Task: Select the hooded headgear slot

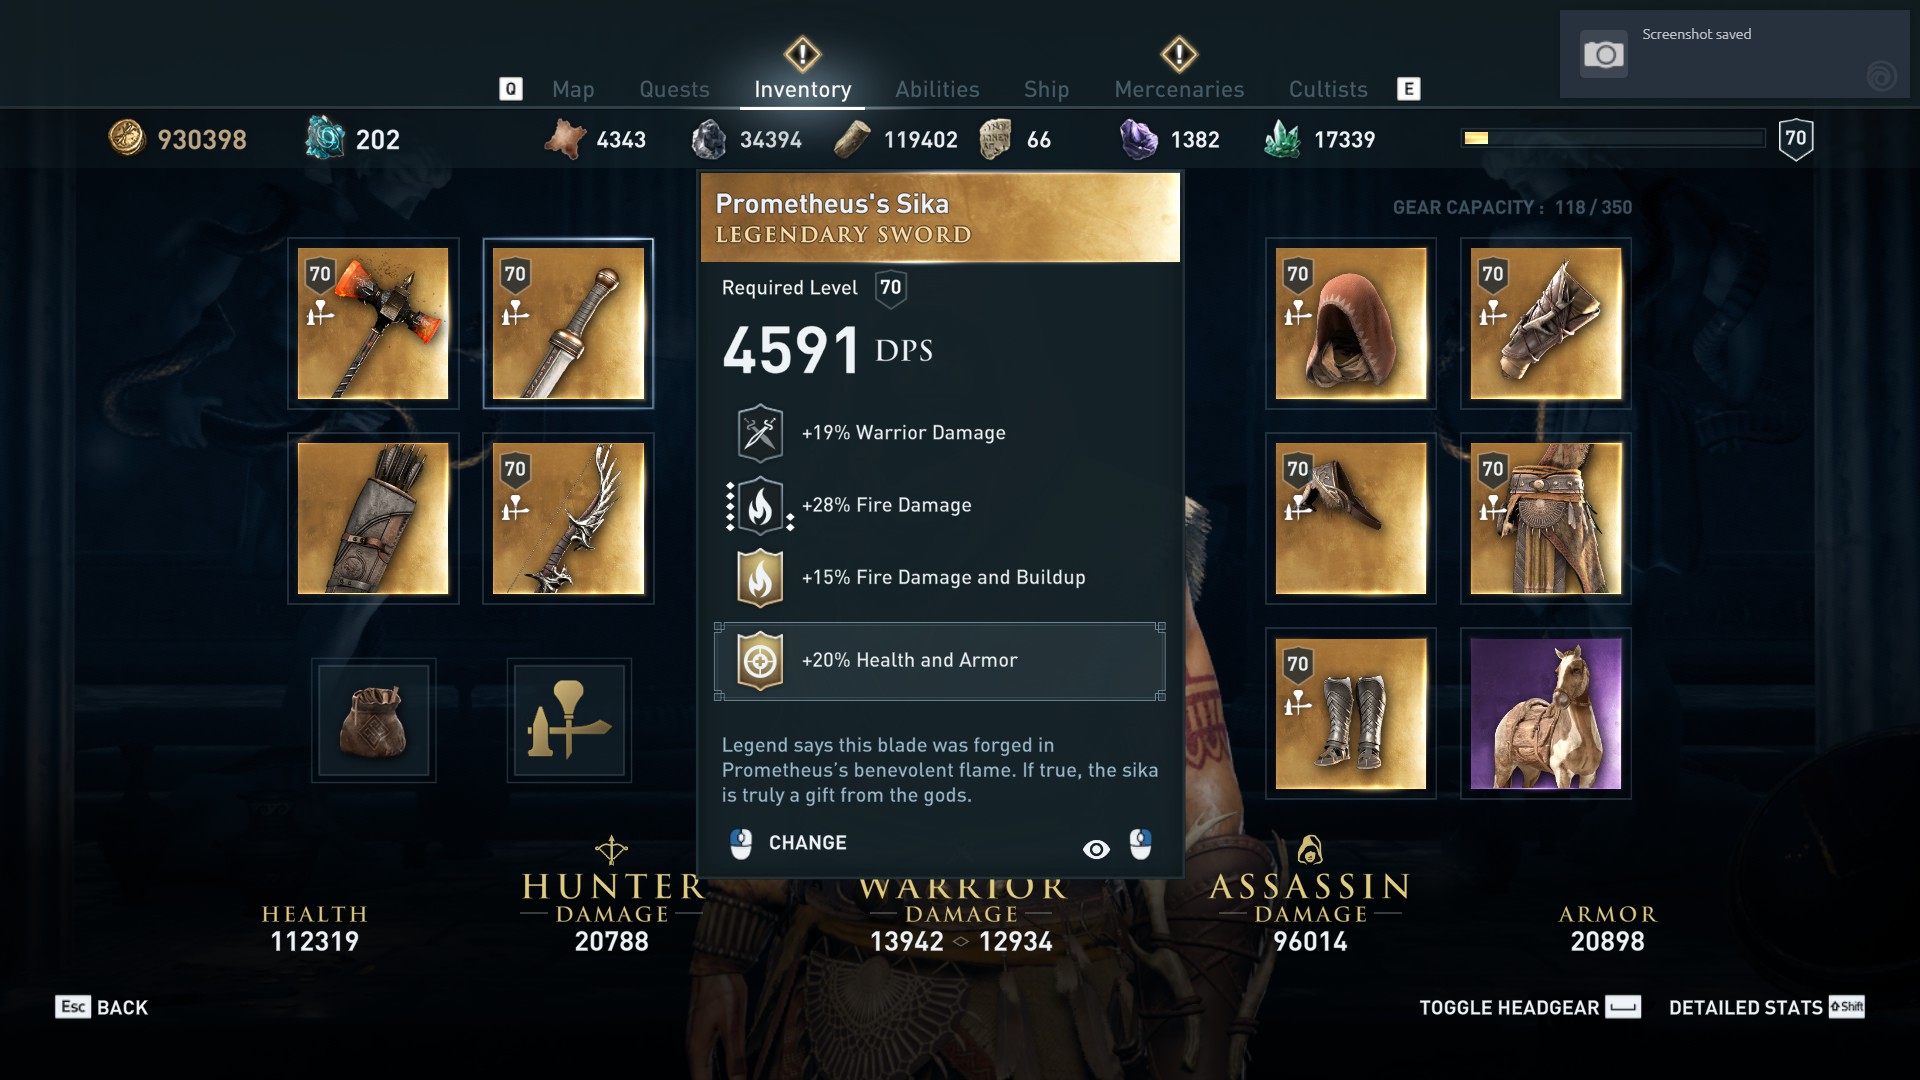Action: (x=1351, y=323)
